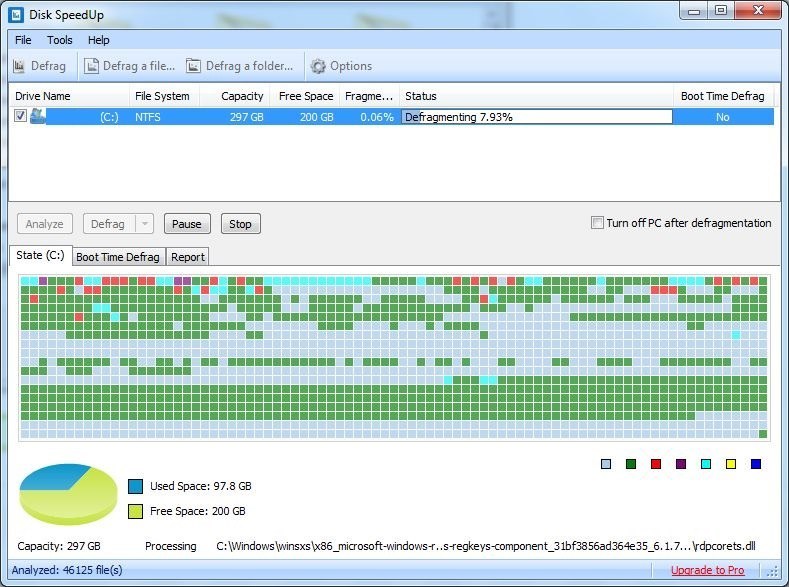Click the Used Space blue color box
This screenshot has width=789, height=587.
tap(135, 486)
